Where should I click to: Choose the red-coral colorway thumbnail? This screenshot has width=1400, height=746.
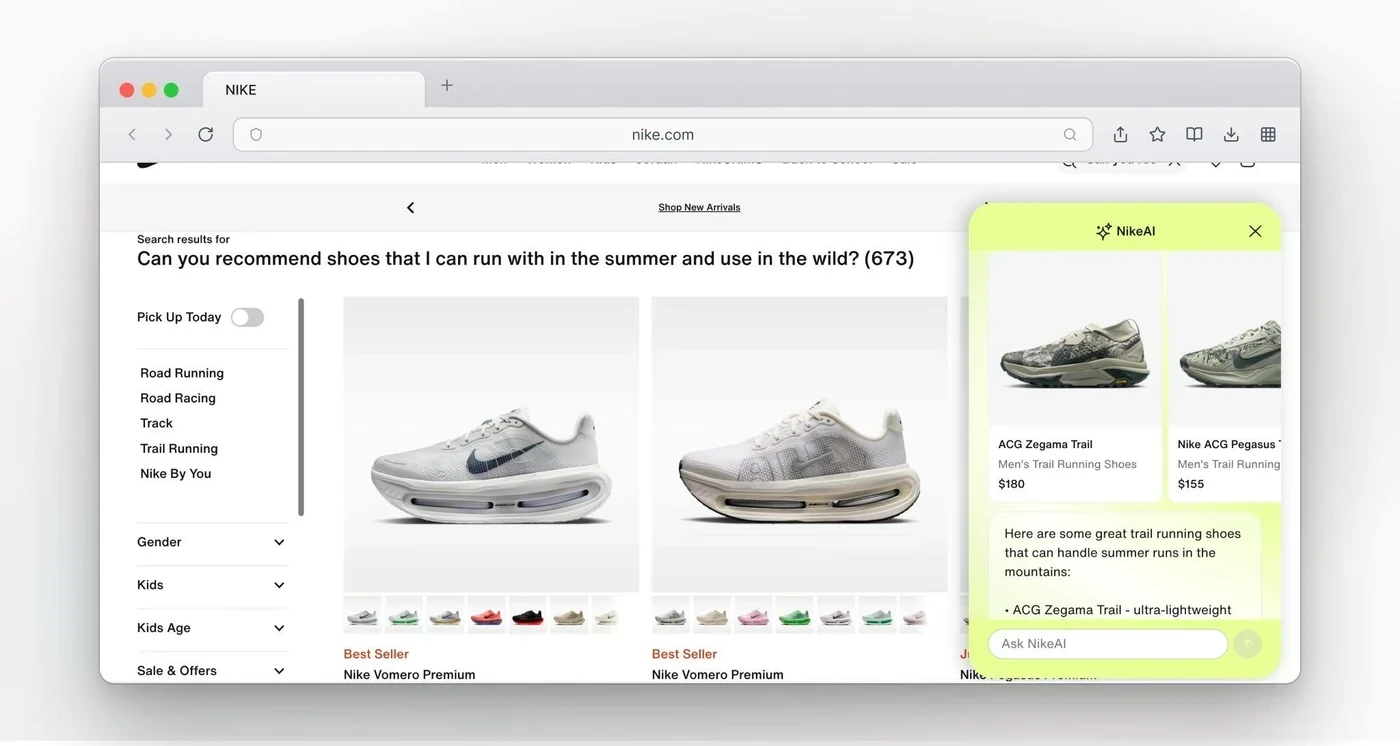[x=487, y=615]
